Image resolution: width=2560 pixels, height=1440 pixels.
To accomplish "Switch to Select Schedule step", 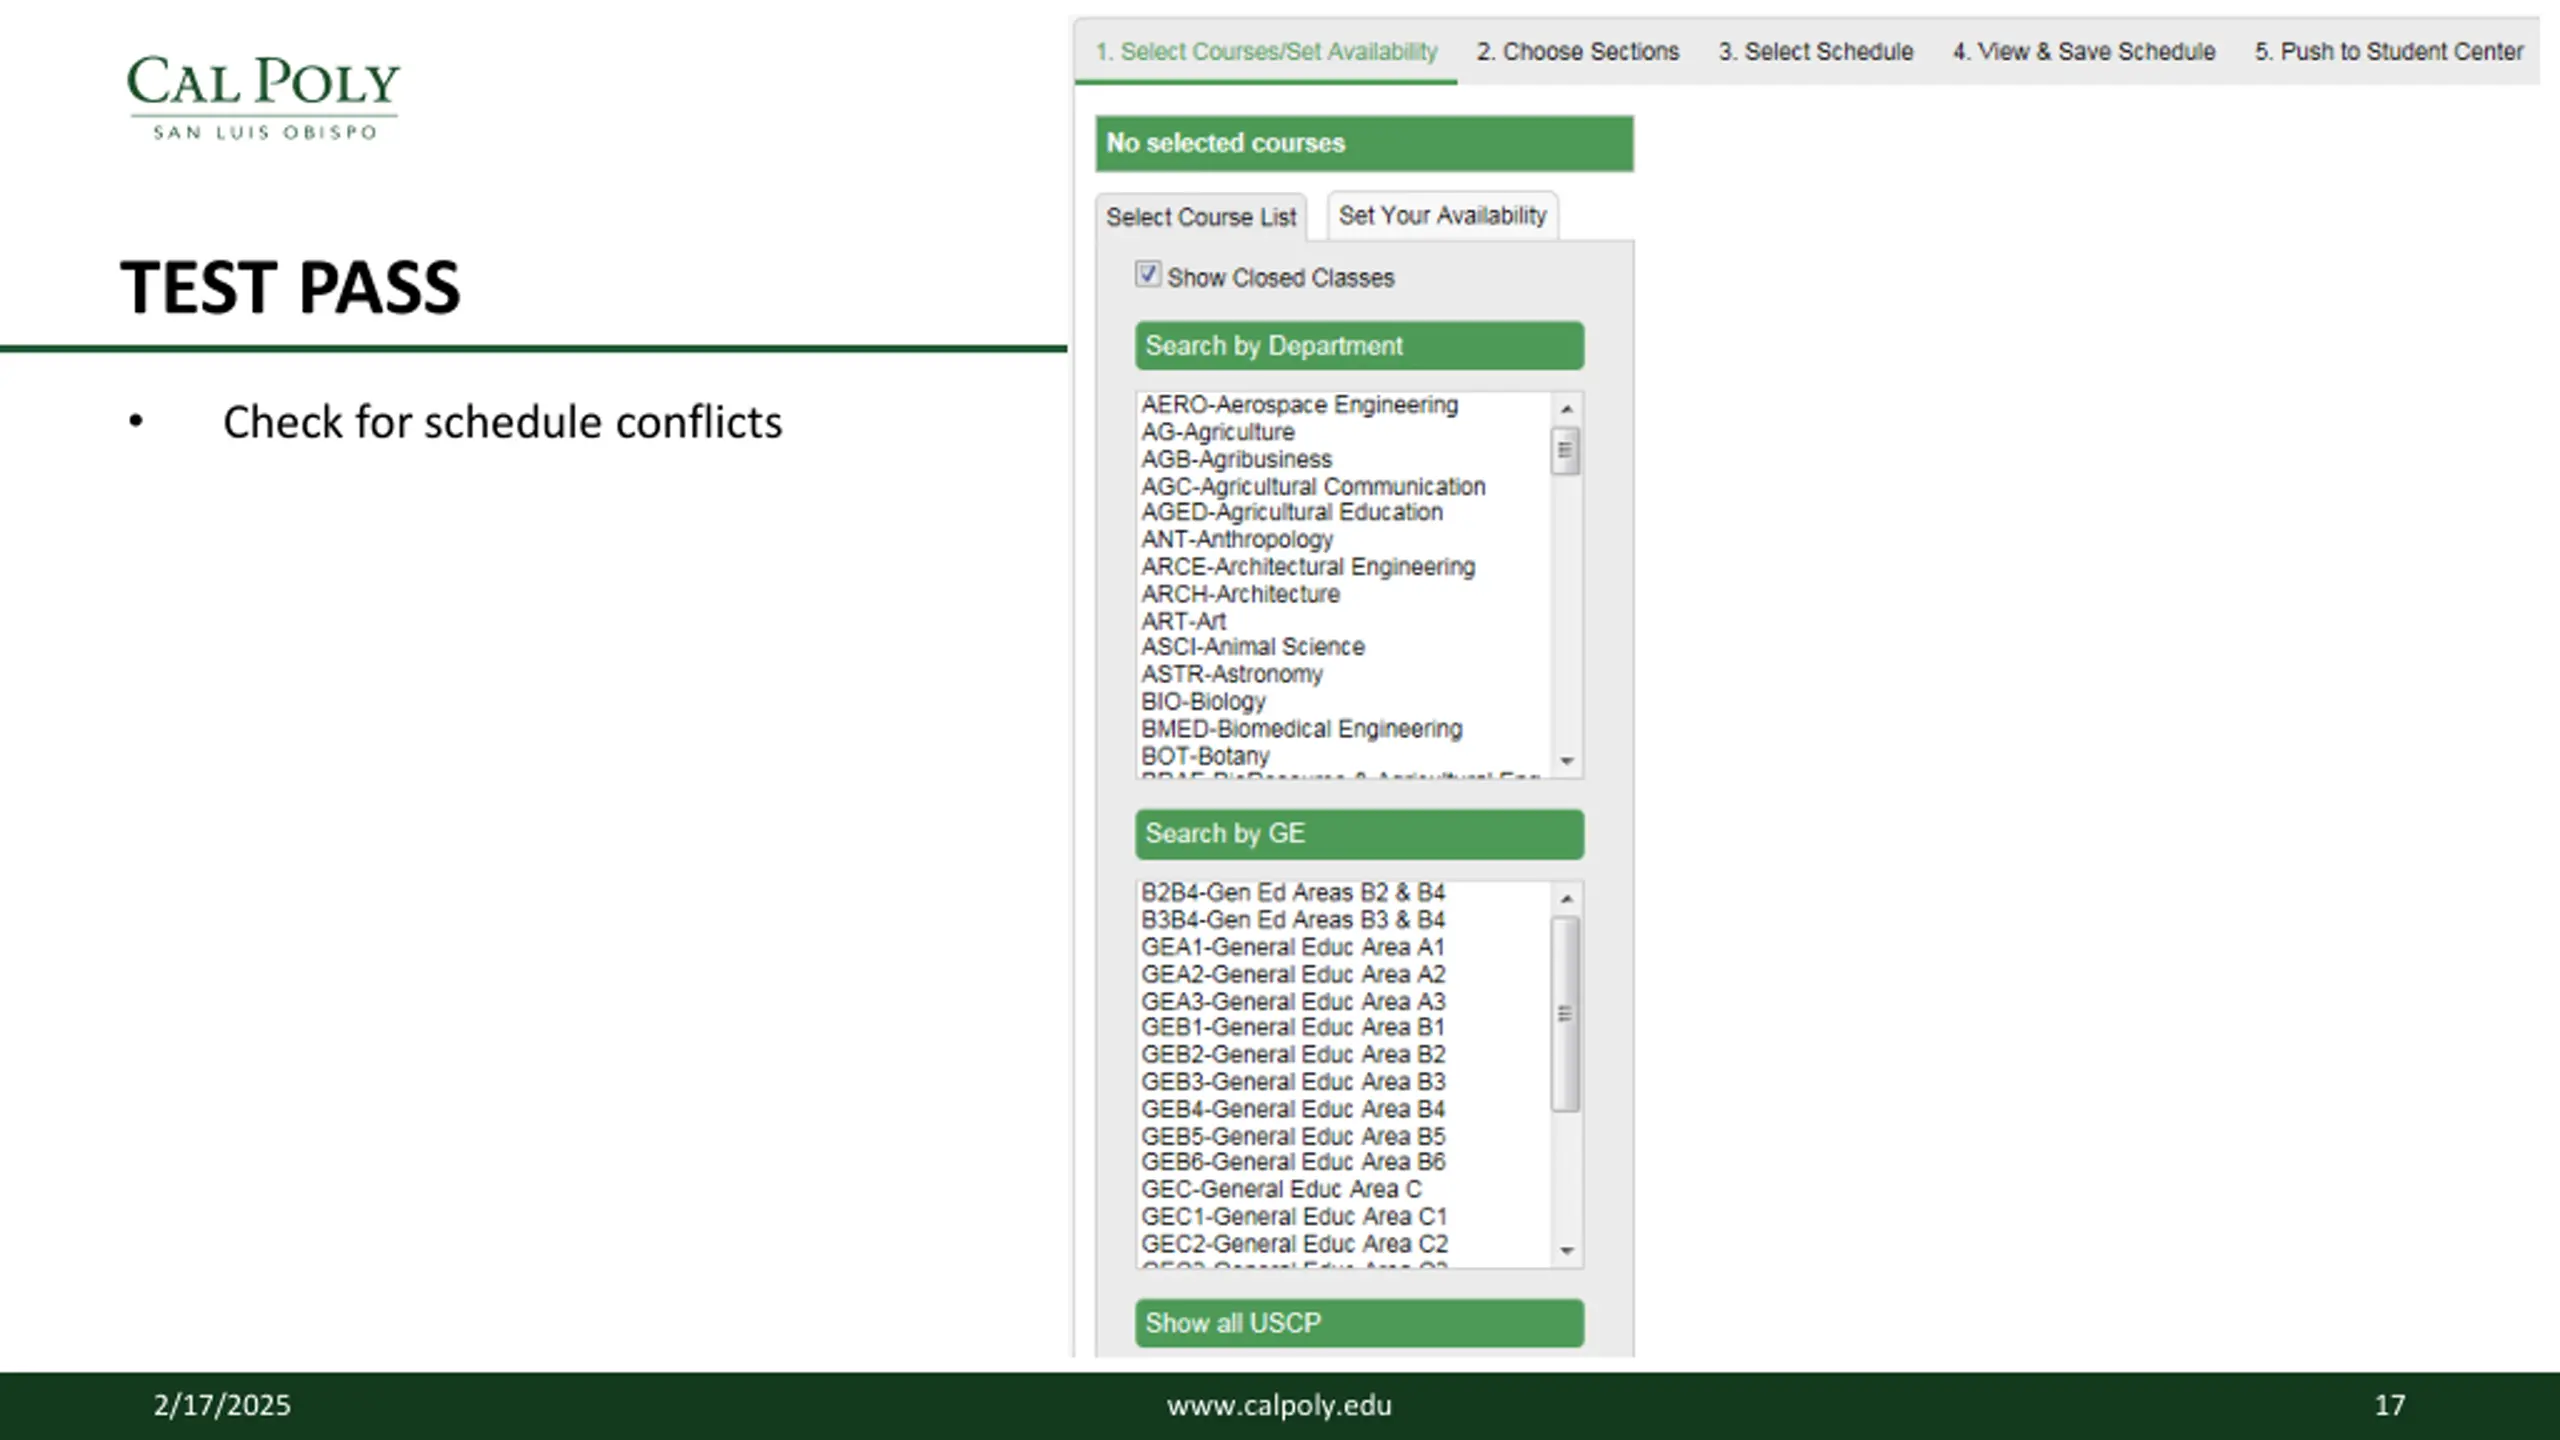I will click(1815, 51).
